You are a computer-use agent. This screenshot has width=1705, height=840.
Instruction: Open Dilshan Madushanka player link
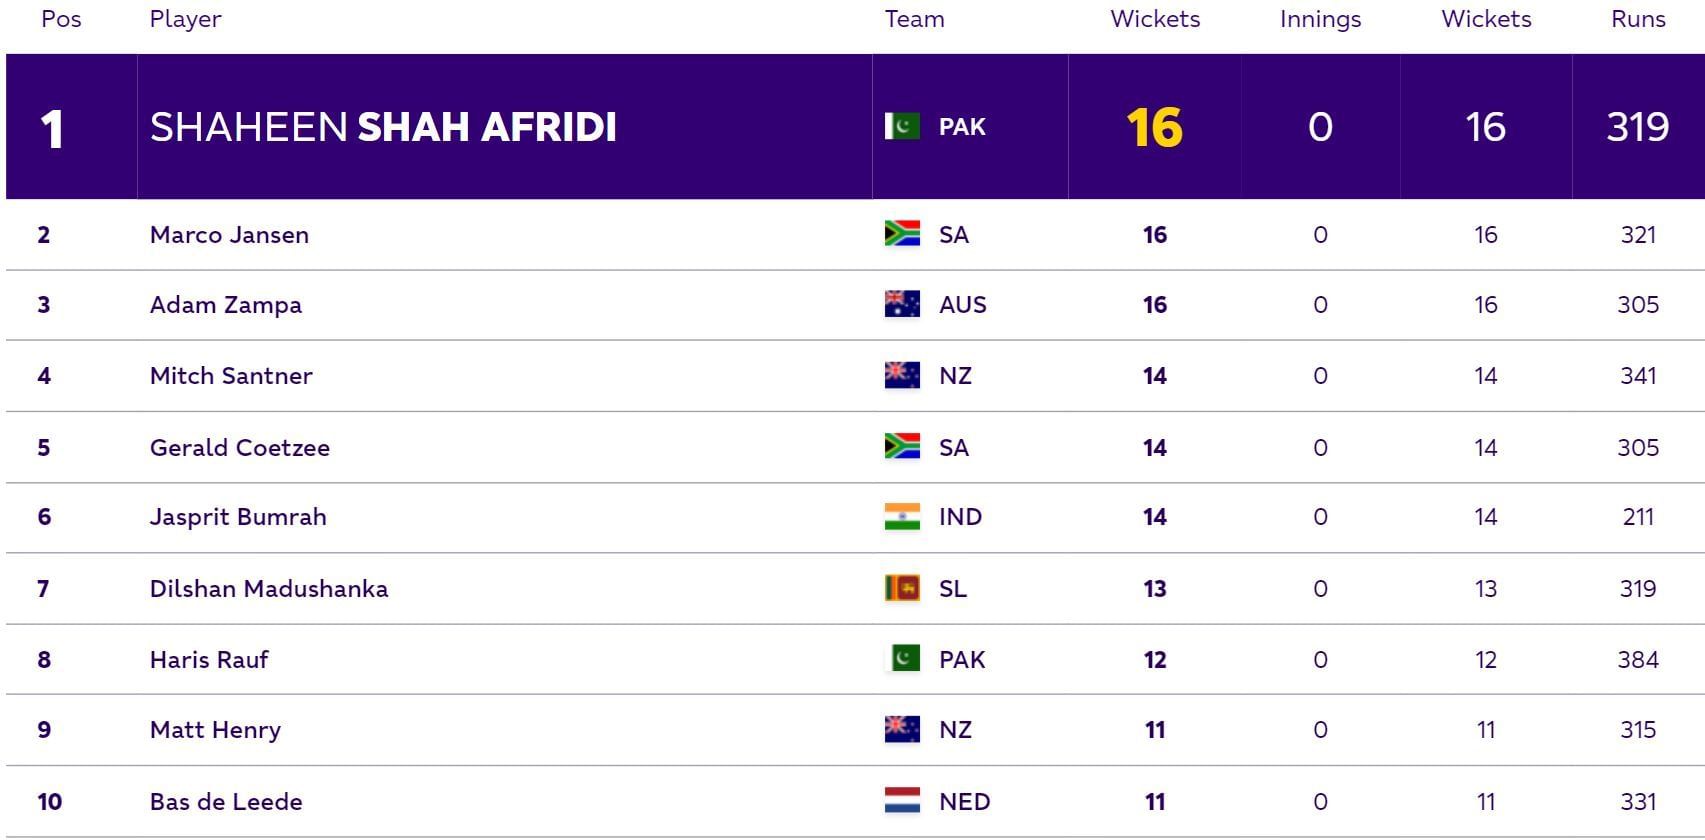pyautogui.click(x=269, y=588)
